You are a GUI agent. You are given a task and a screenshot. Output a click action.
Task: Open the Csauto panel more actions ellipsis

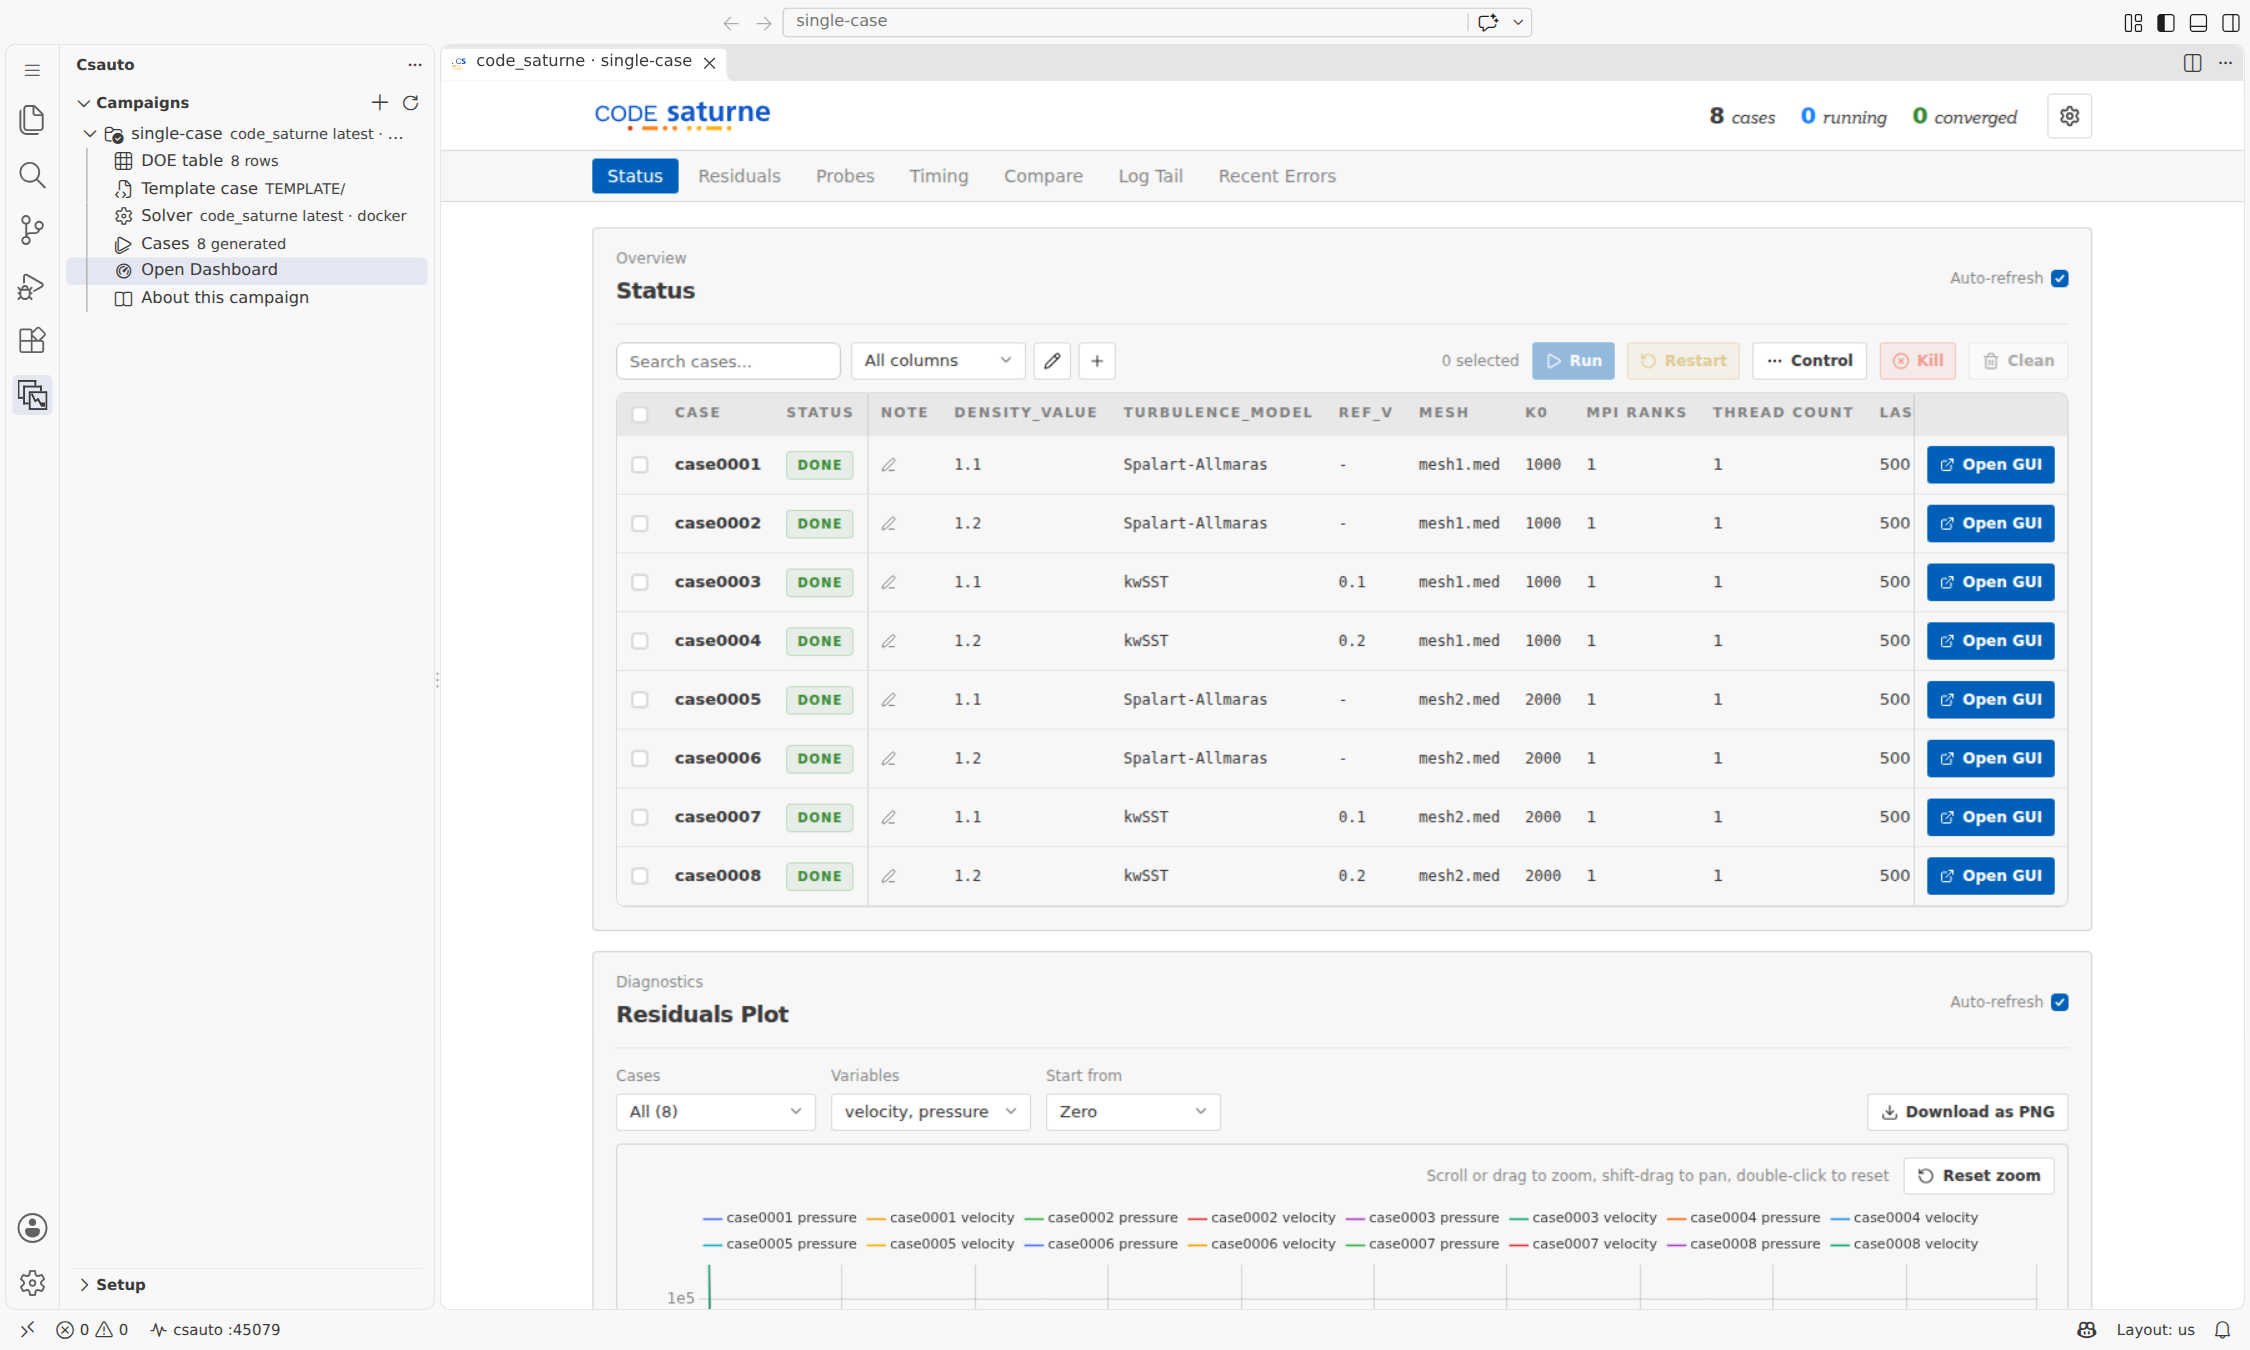coord(415,65)
